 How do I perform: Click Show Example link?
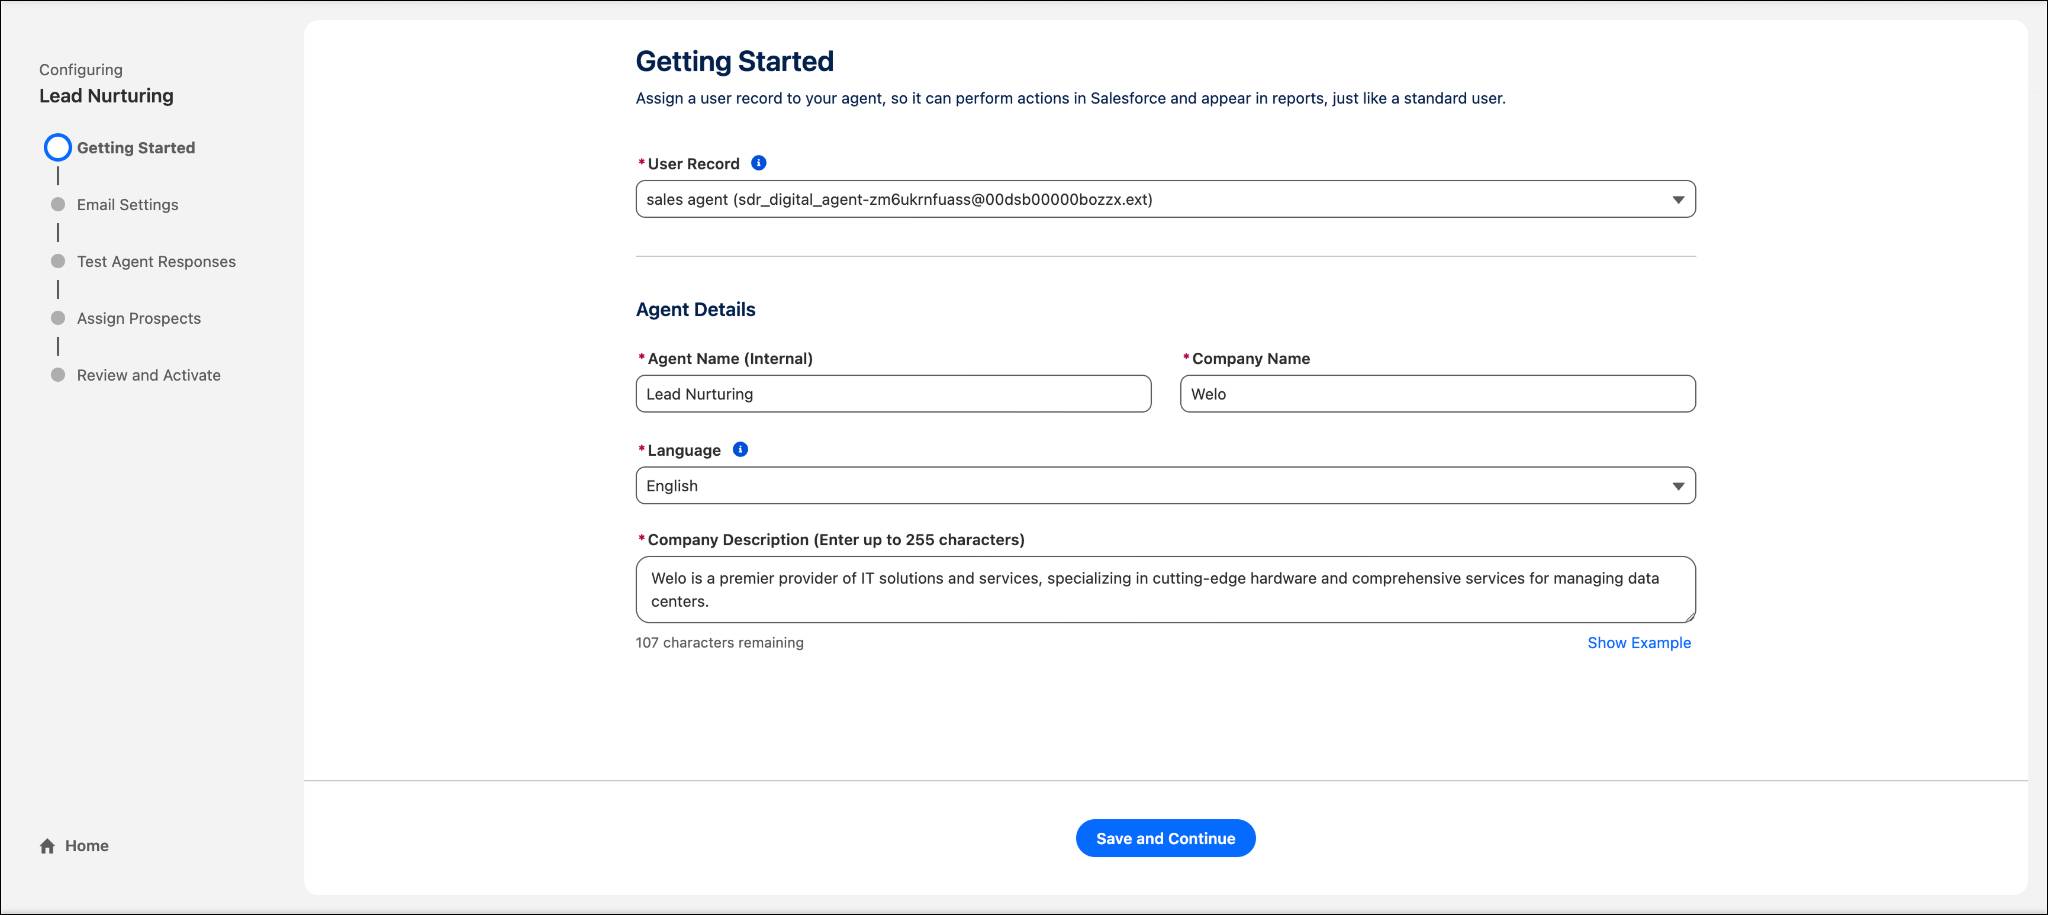tap(1639, 643)
